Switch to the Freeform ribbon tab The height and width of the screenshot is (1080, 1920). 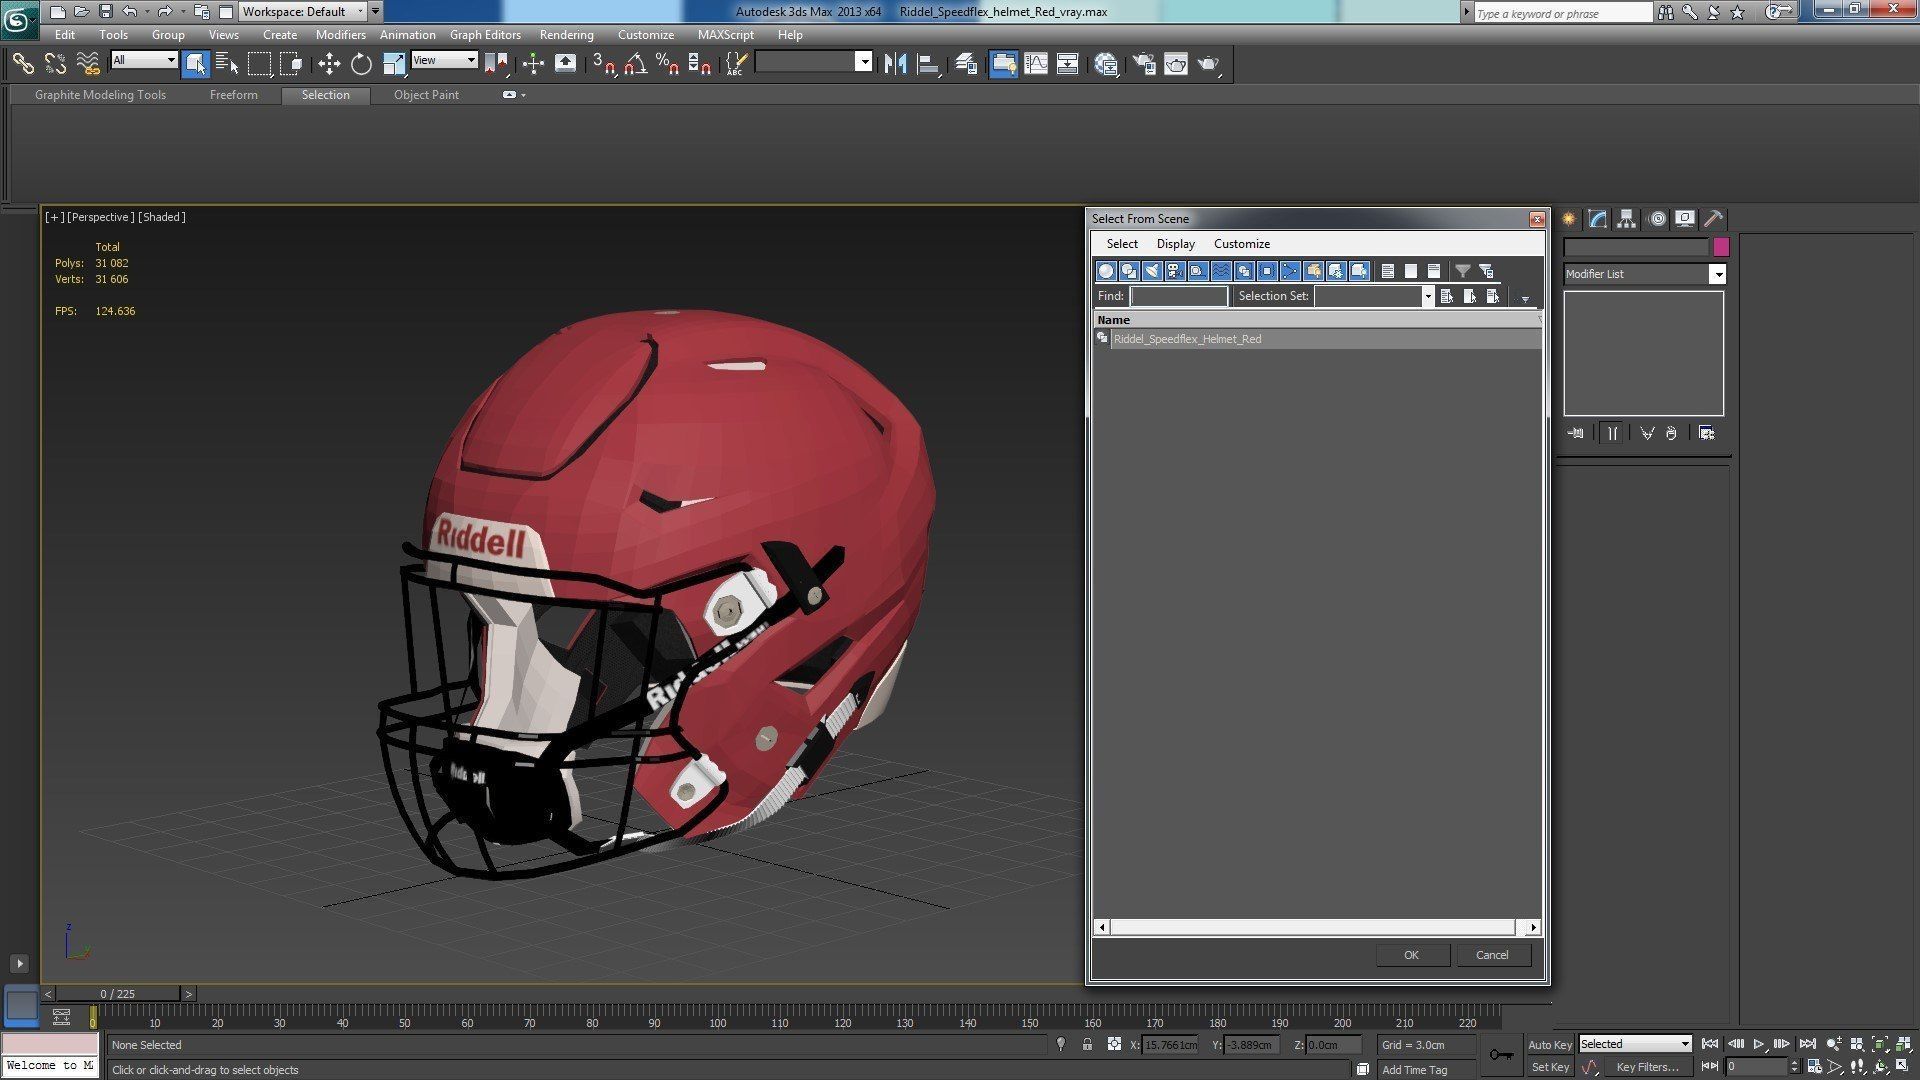click(233, 95)
